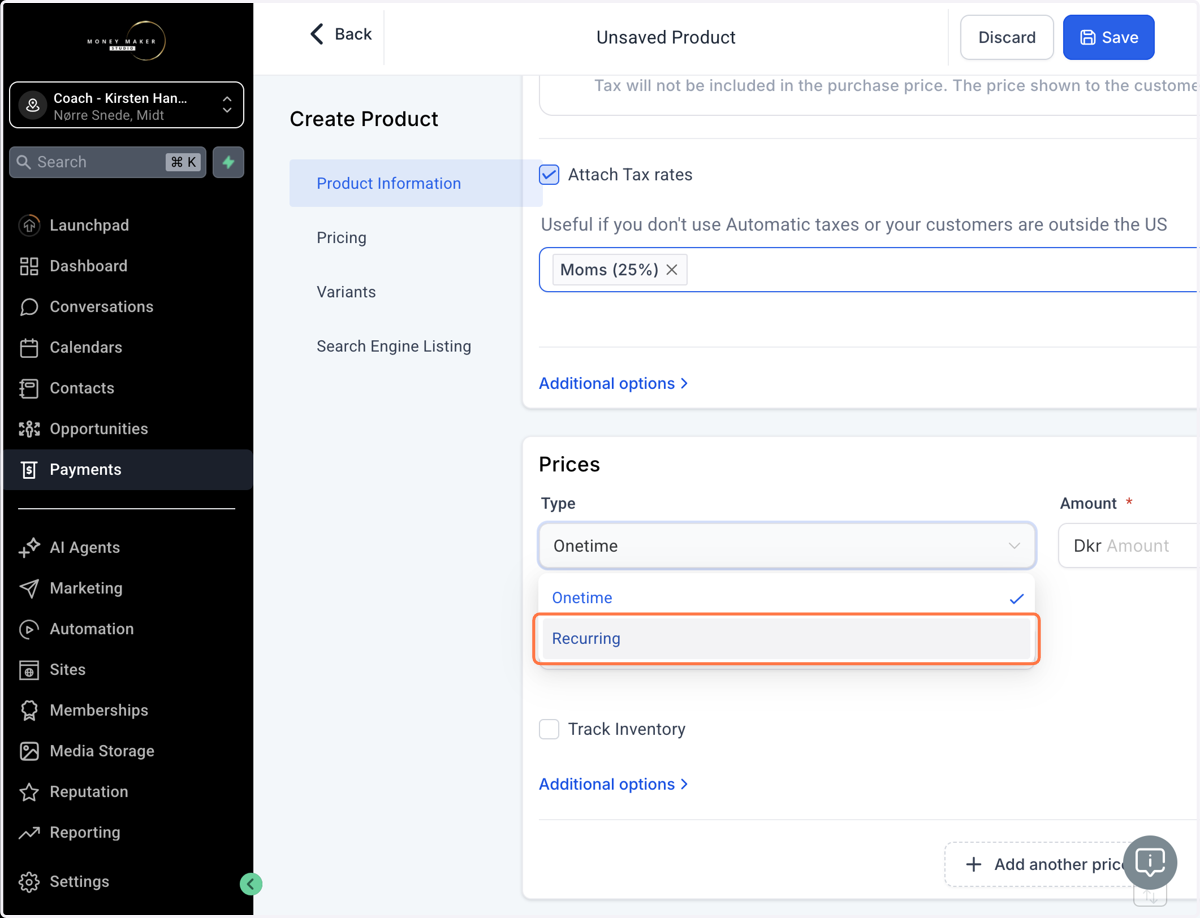Image resolution: width=1200 pixels, height=918 pixels.
Task: Open the help chat widget icon
Action: [x=1150, y=862]
